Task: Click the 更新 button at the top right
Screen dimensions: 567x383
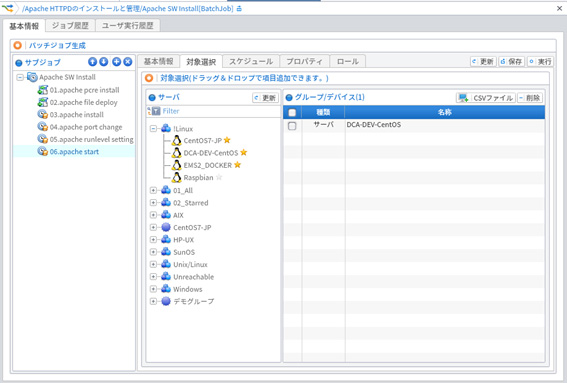Action: [483, 62]
